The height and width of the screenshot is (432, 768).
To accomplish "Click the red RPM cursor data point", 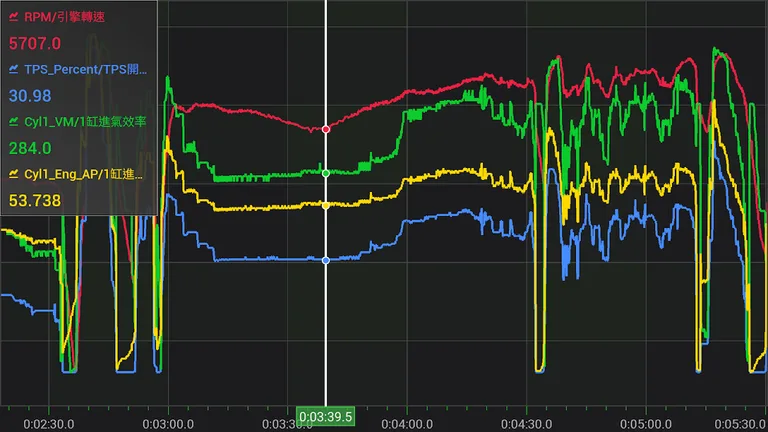I will [326, 129].
